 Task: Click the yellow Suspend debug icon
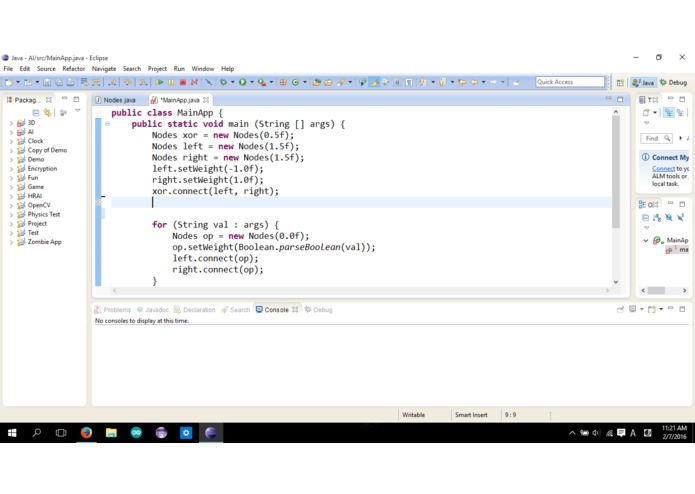click(x=171, y=82)
